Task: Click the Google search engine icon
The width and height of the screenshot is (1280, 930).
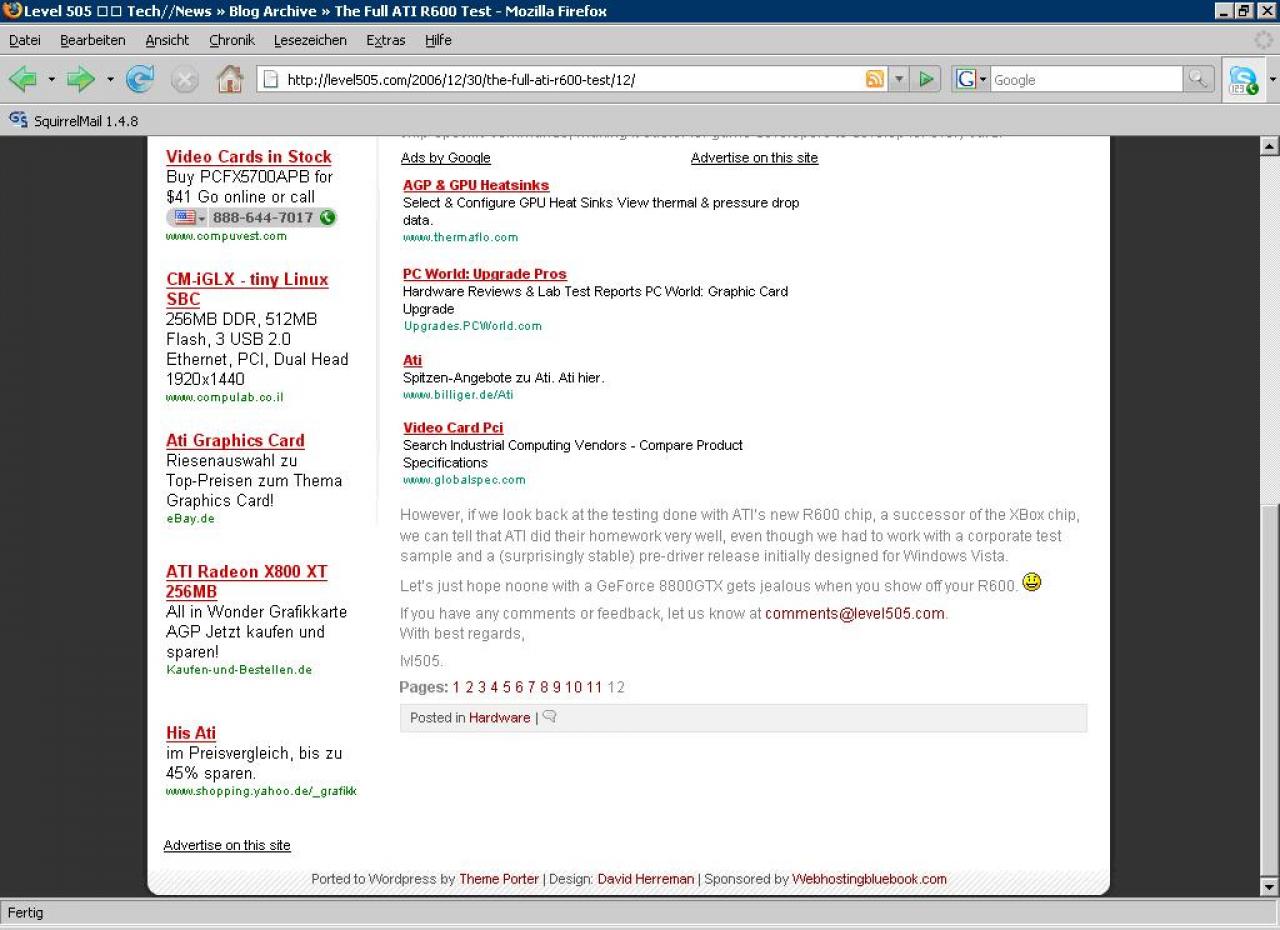Action: [x=966, y=79]
